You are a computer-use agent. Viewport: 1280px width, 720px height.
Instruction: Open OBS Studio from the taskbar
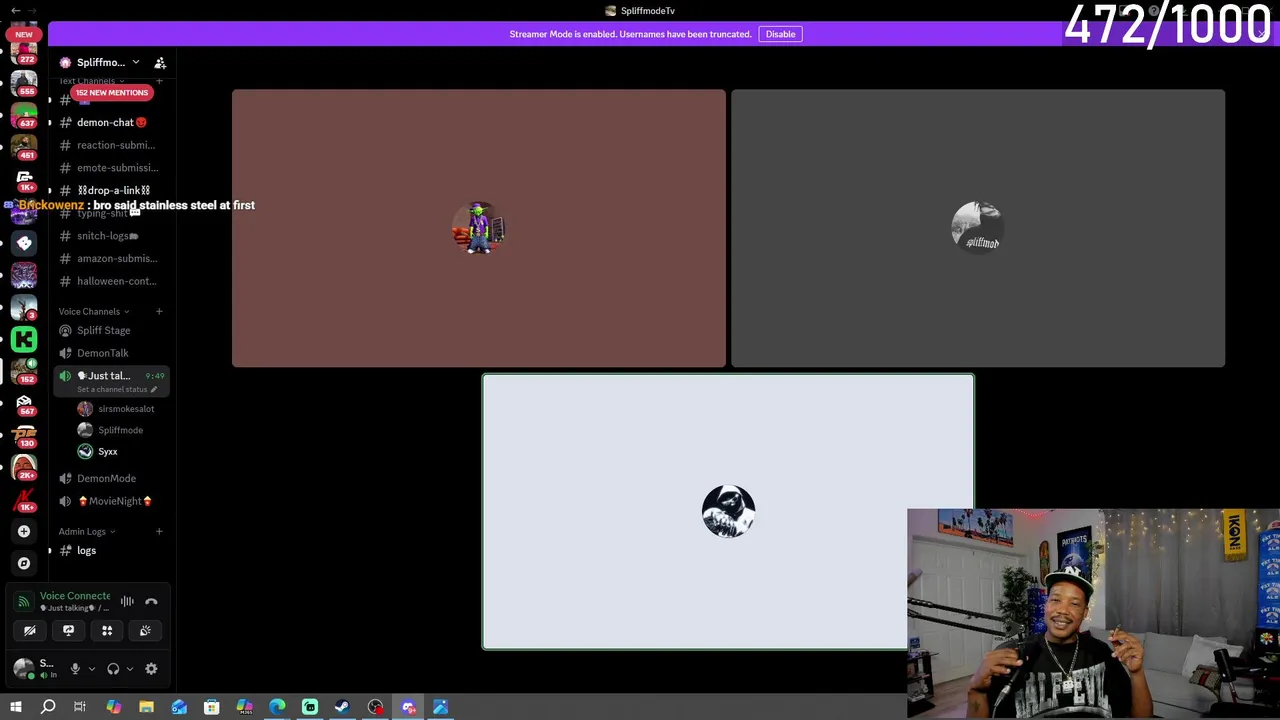375,707
